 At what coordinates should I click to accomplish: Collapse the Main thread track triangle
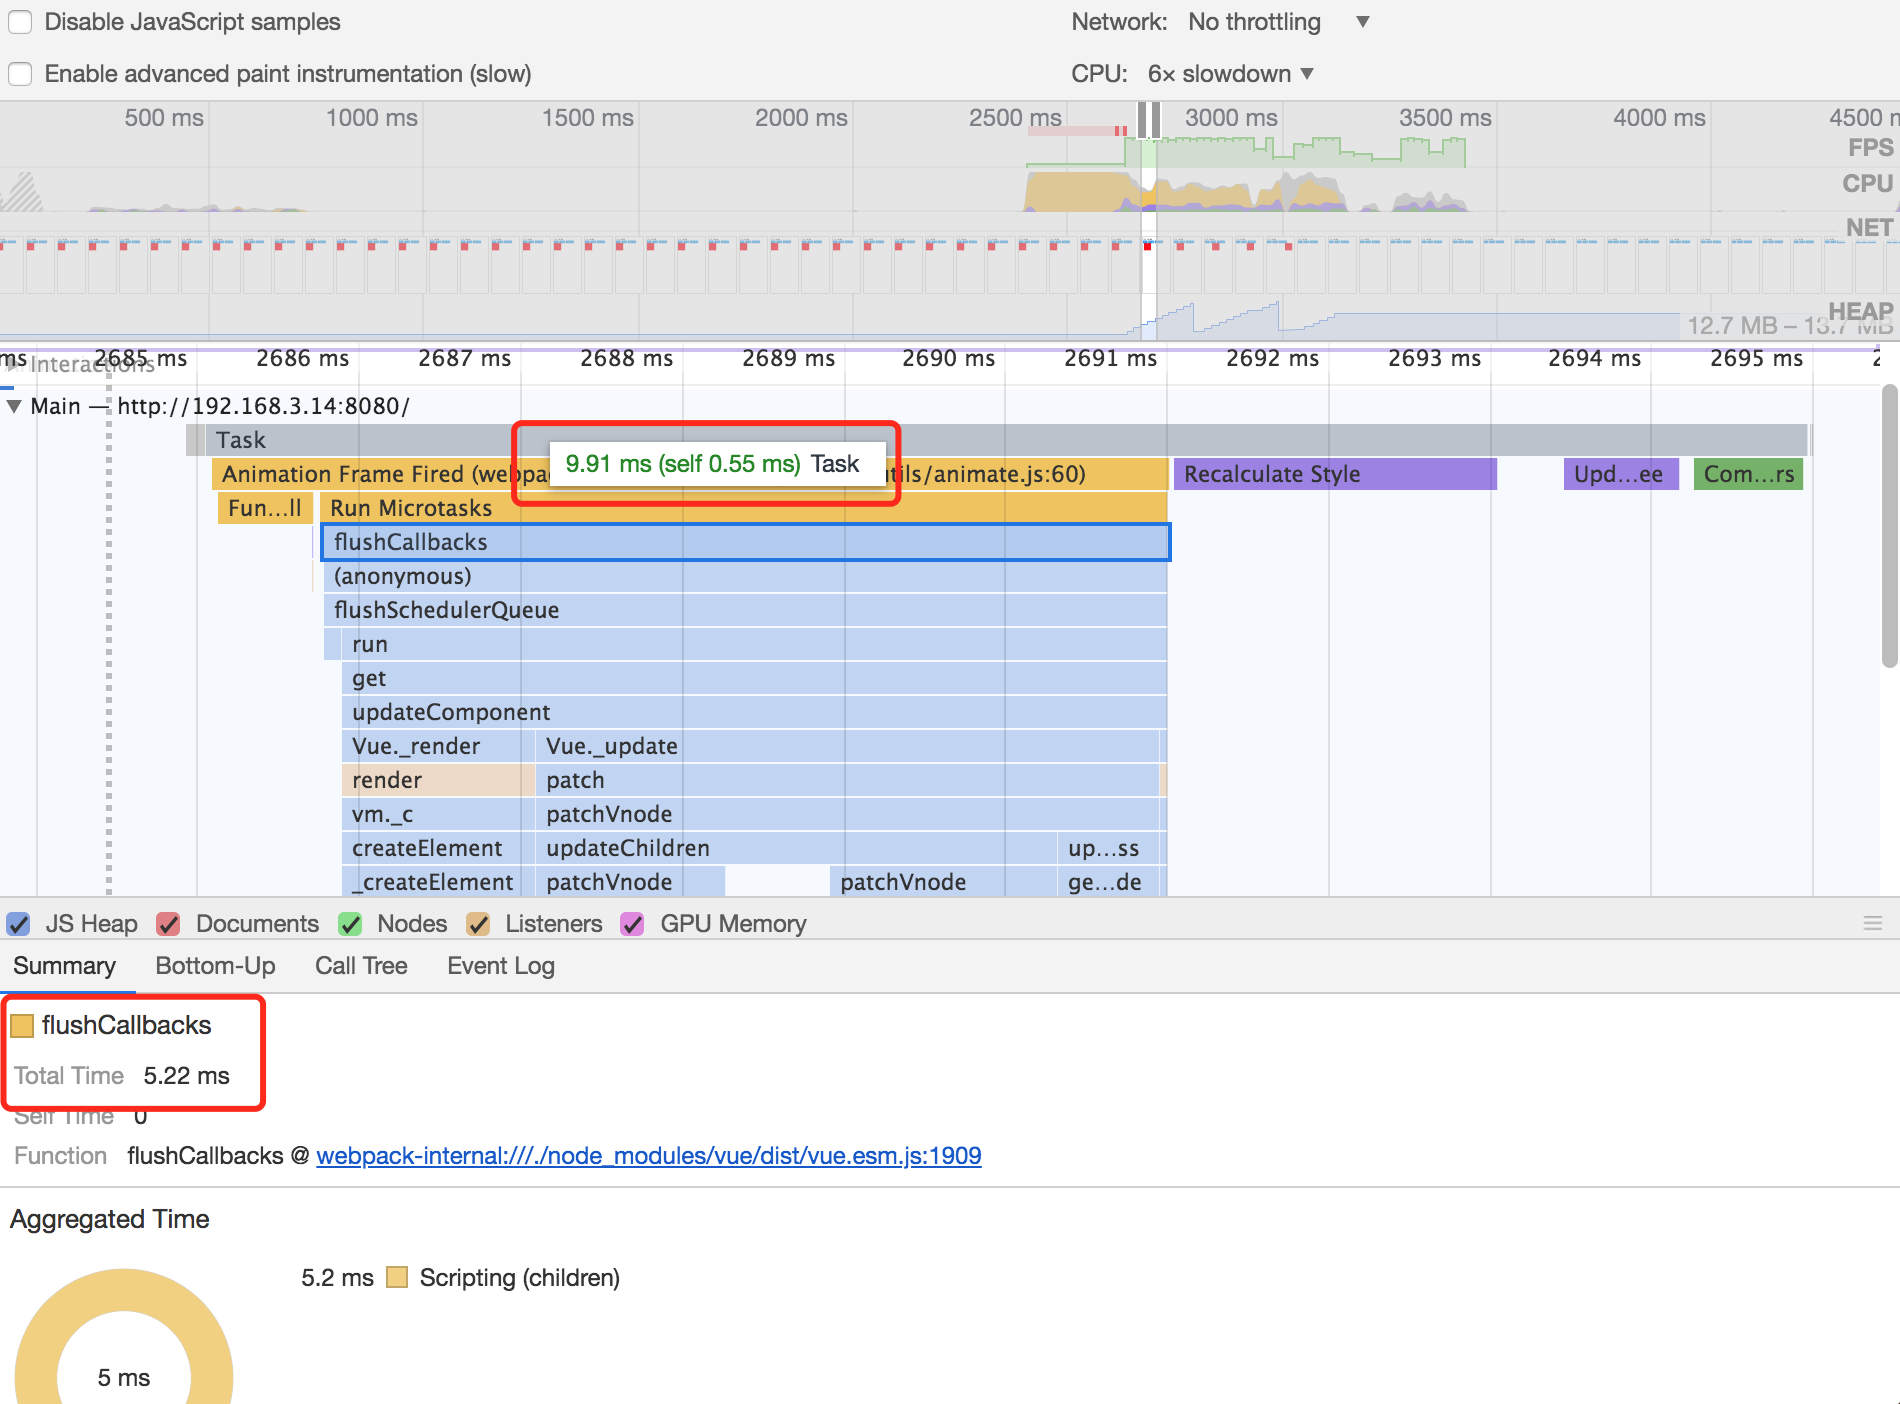click(x=14, y=406)
